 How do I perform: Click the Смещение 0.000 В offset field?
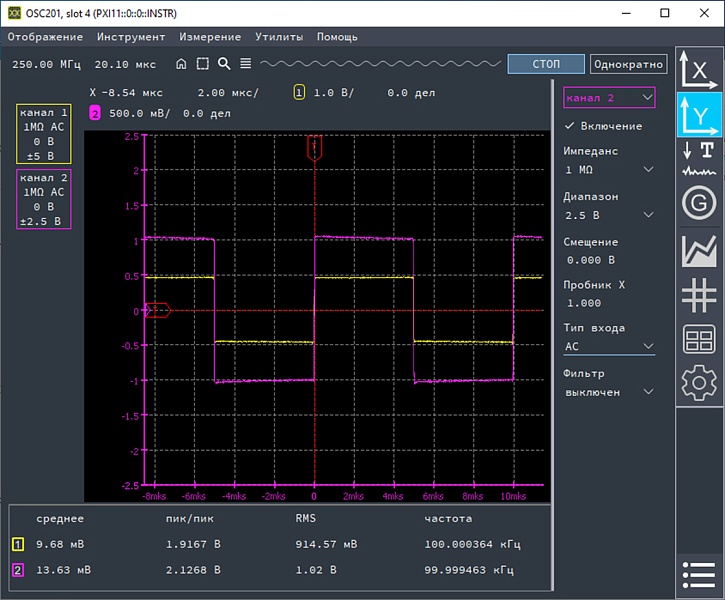tap(592, 259)
